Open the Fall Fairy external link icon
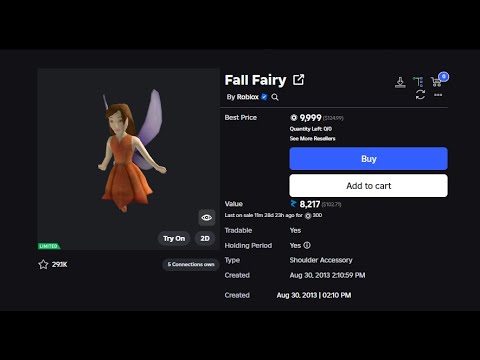 pyautogui.click(x=298, y=80)
